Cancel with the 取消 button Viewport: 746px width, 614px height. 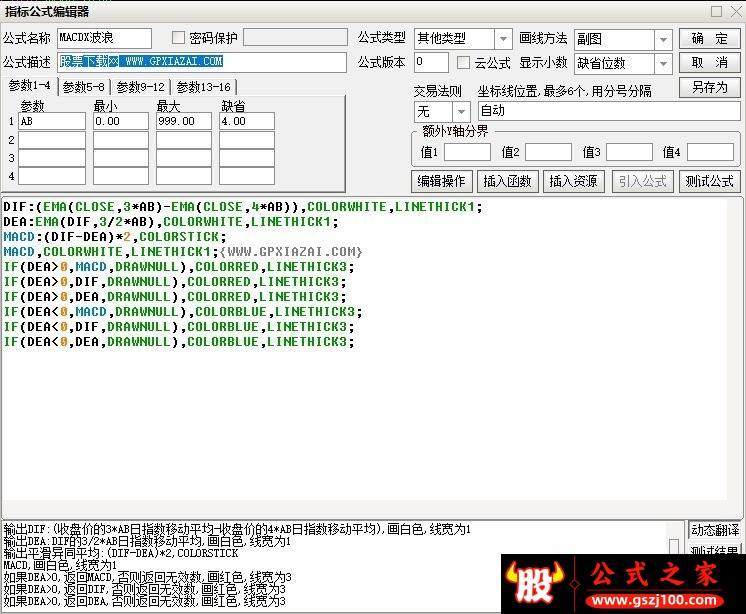[709, 62]
